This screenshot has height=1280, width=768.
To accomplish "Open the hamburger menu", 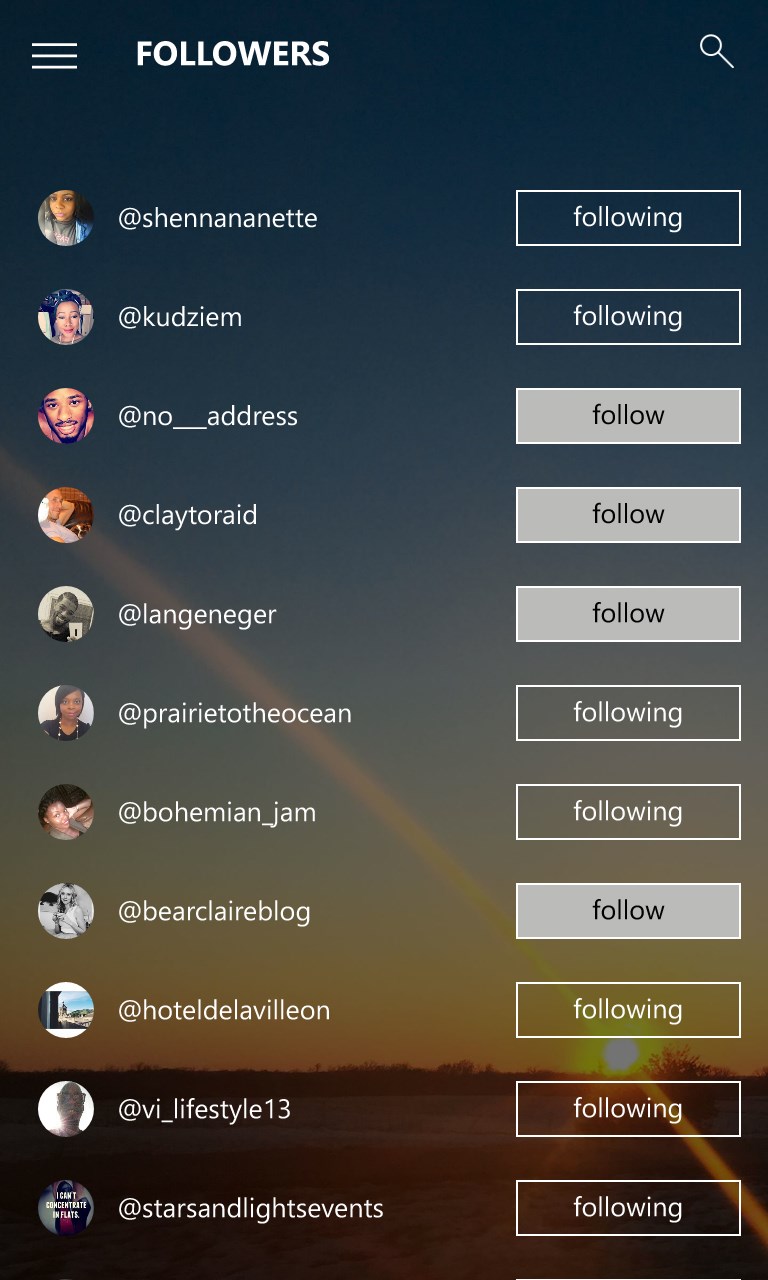I will (x=54, y=56).
